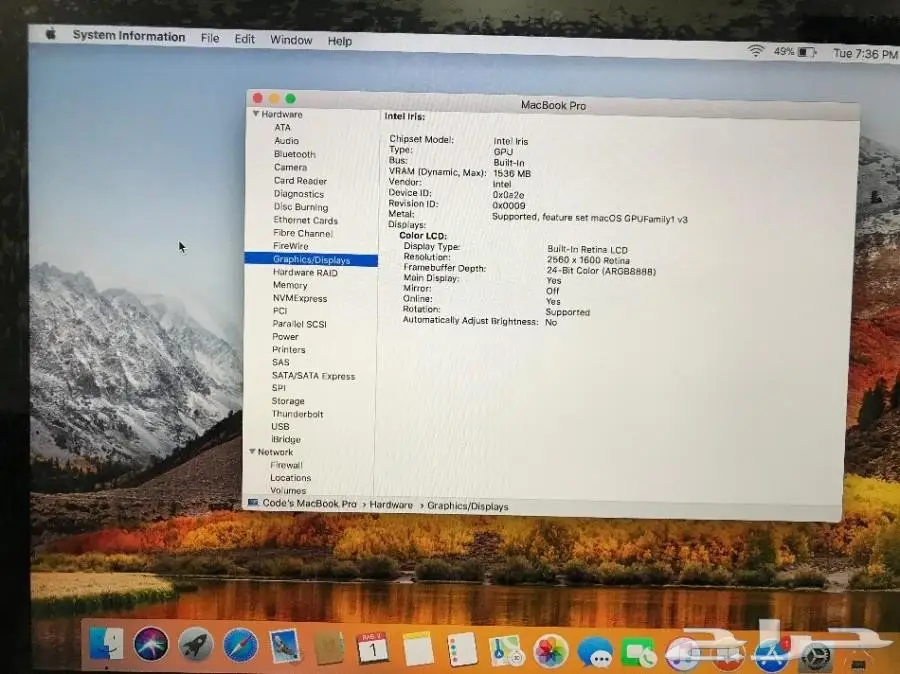Select Card Reader in the sidebar
Viewport: 900px width, 674px height.
point(300,180)
